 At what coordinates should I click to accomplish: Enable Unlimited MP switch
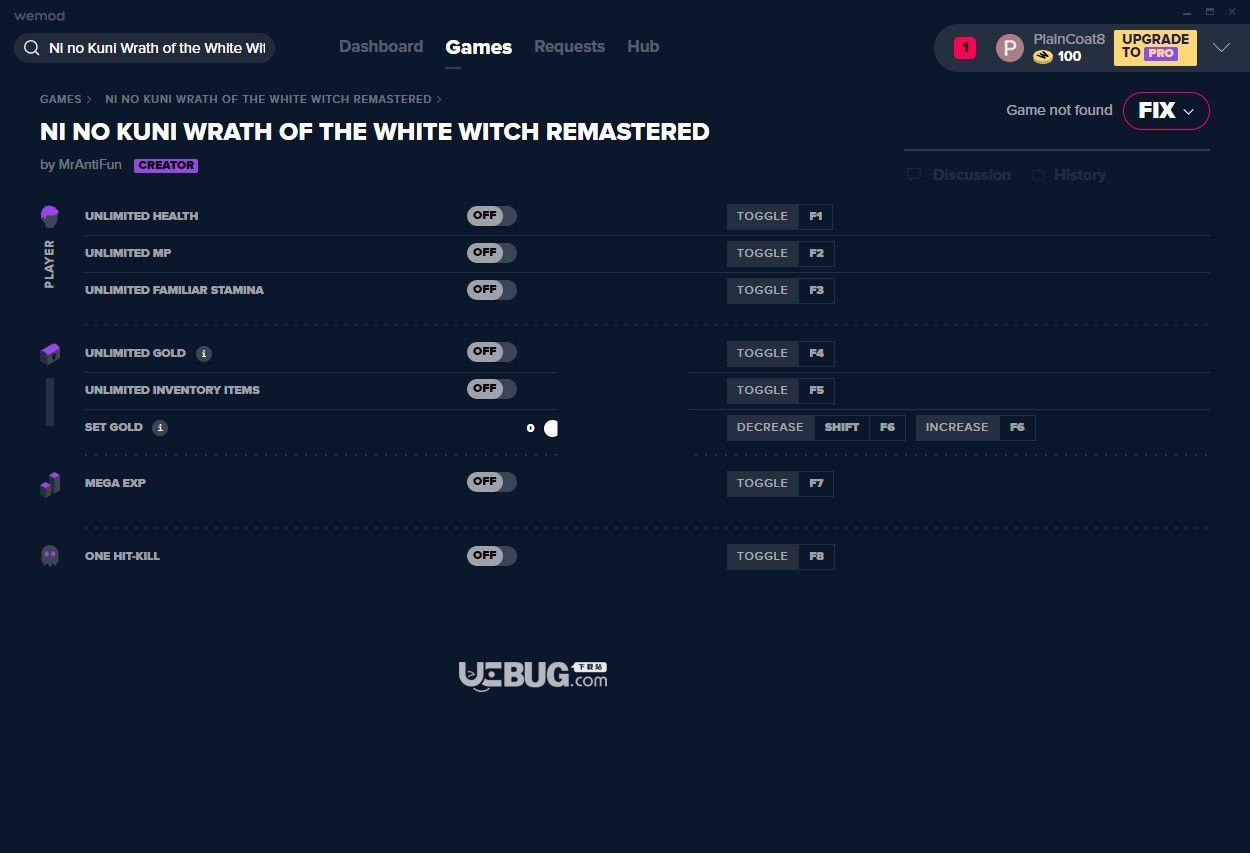(492, 253)
